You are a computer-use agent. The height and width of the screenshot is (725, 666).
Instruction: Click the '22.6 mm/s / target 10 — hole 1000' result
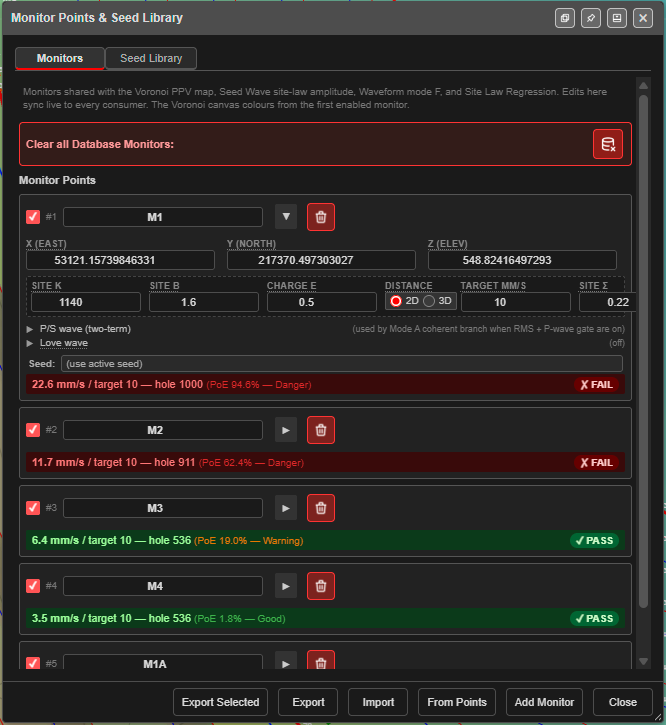[117, 384]
